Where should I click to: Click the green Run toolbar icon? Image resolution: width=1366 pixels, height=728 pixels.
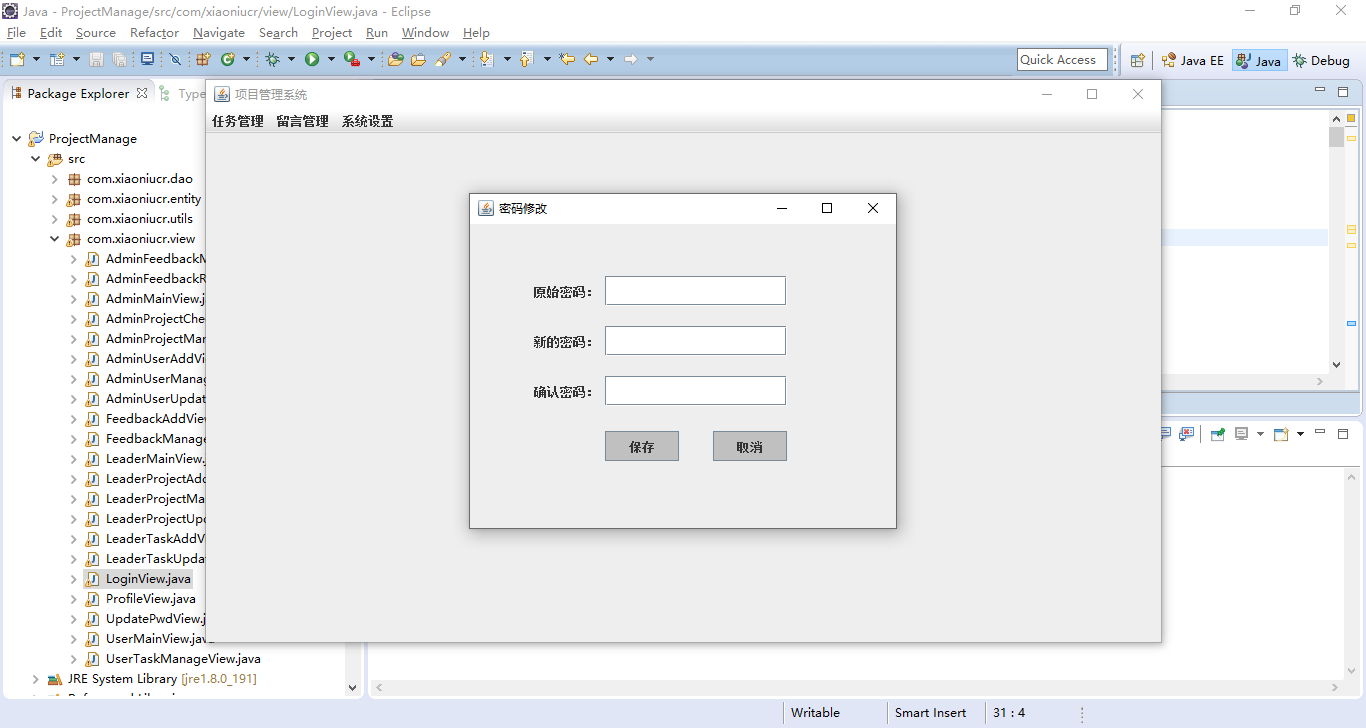point(312,59)
